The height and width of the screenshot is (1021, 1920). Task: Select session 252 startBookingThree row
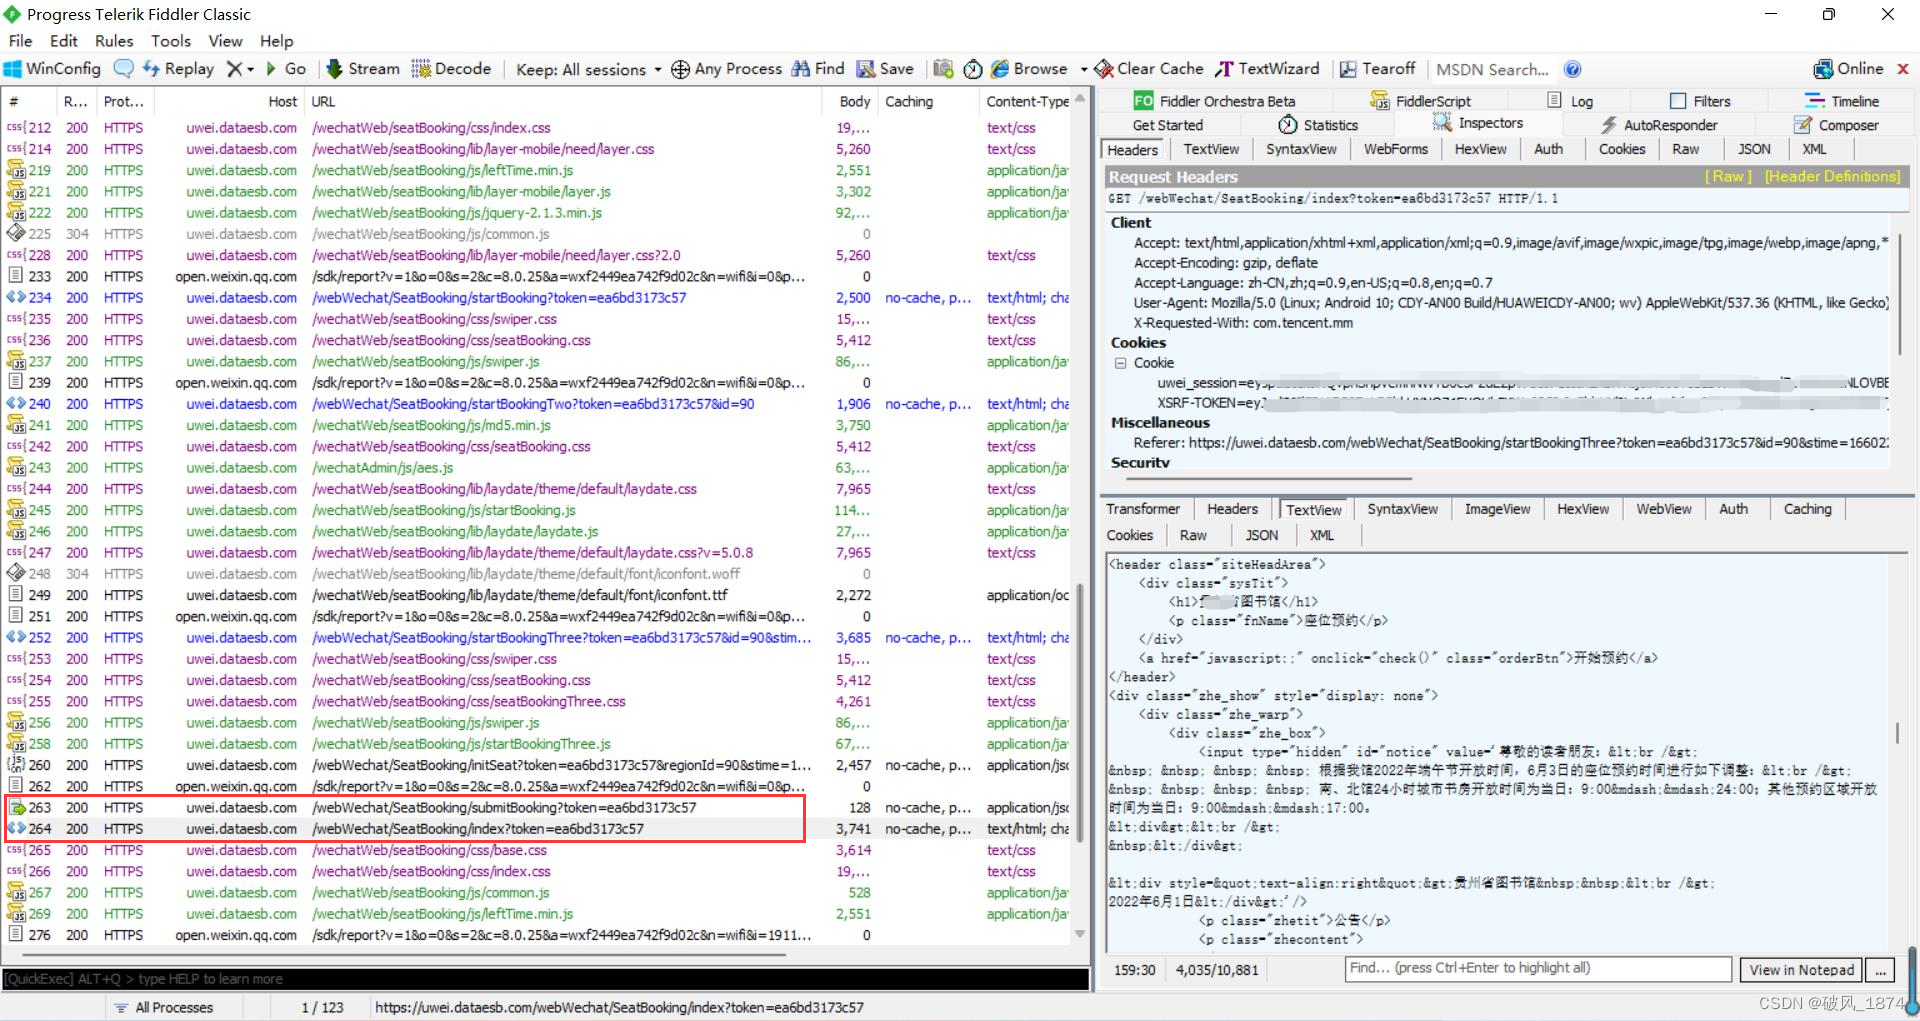(x=538, y=637)
